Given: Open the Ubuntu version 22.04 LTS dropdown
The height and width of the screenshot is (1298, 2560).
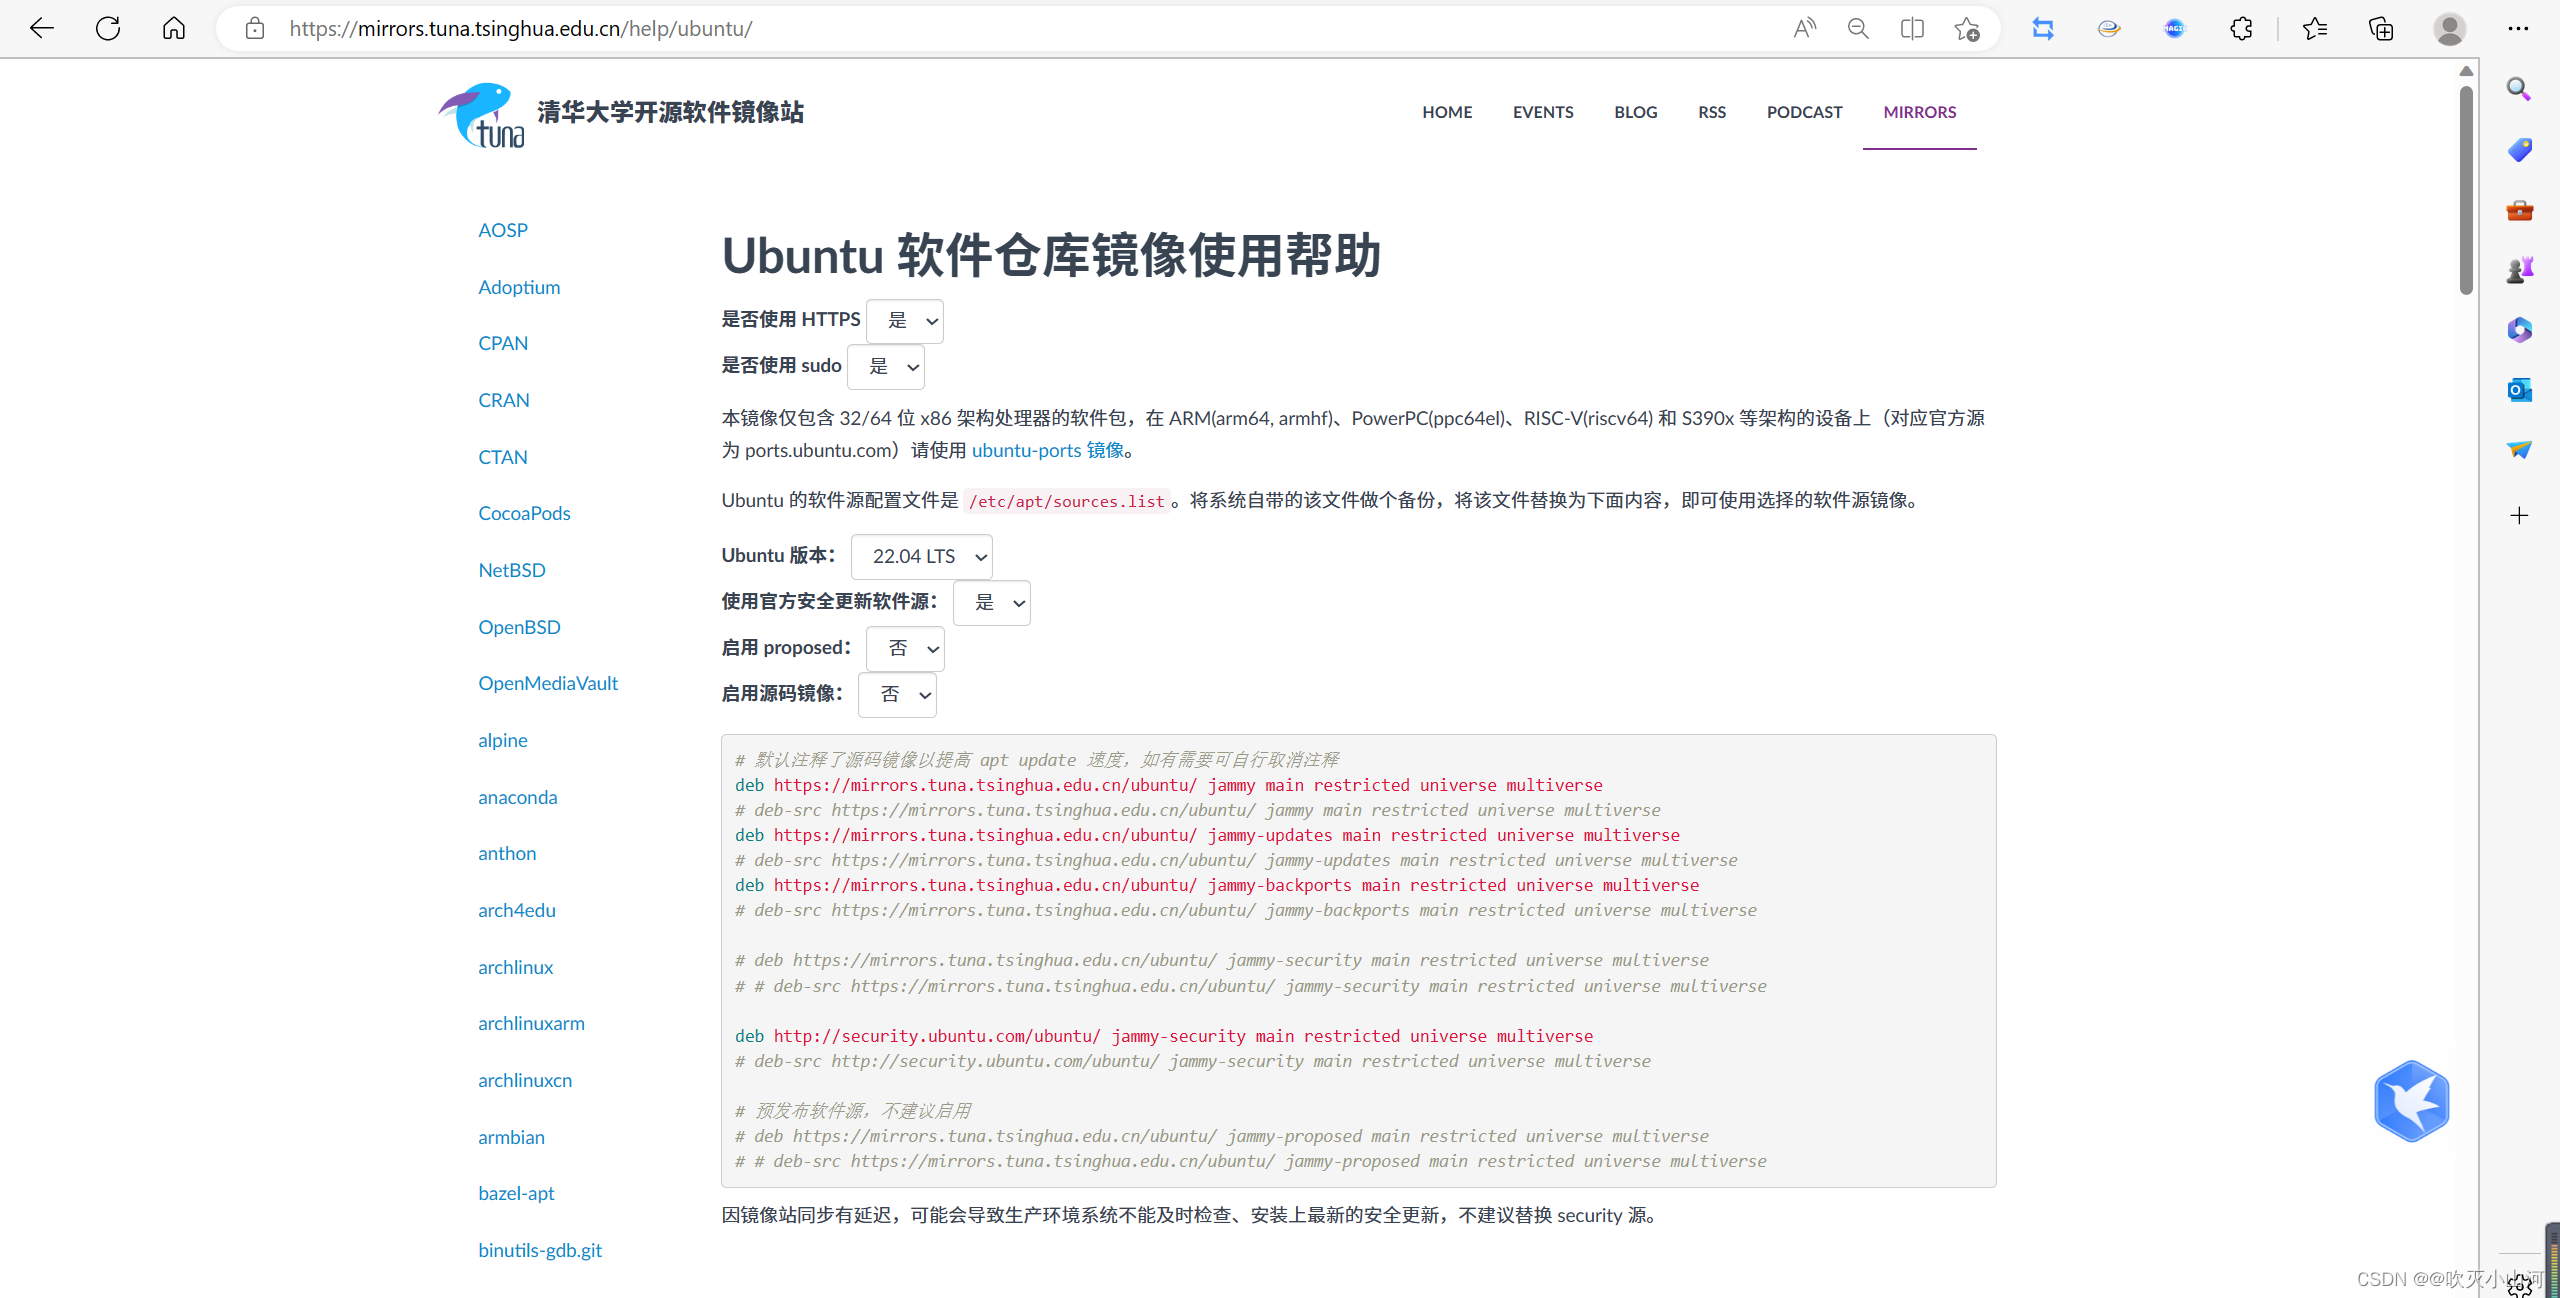Looking at the screenshot, I should (x=921, y=557).
